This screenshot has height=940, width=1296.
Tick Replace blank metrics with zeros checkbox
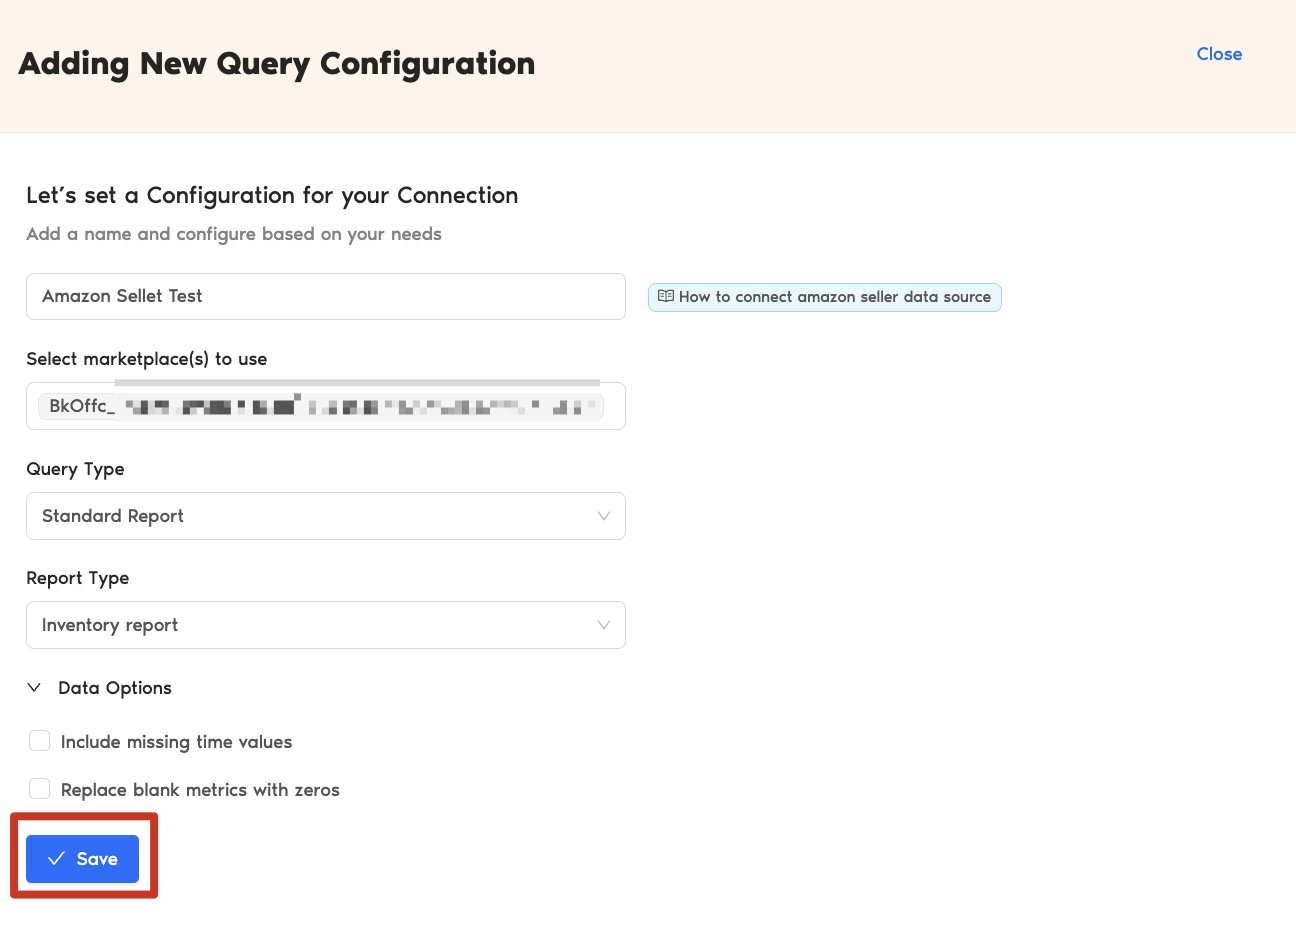click(39, 789)
